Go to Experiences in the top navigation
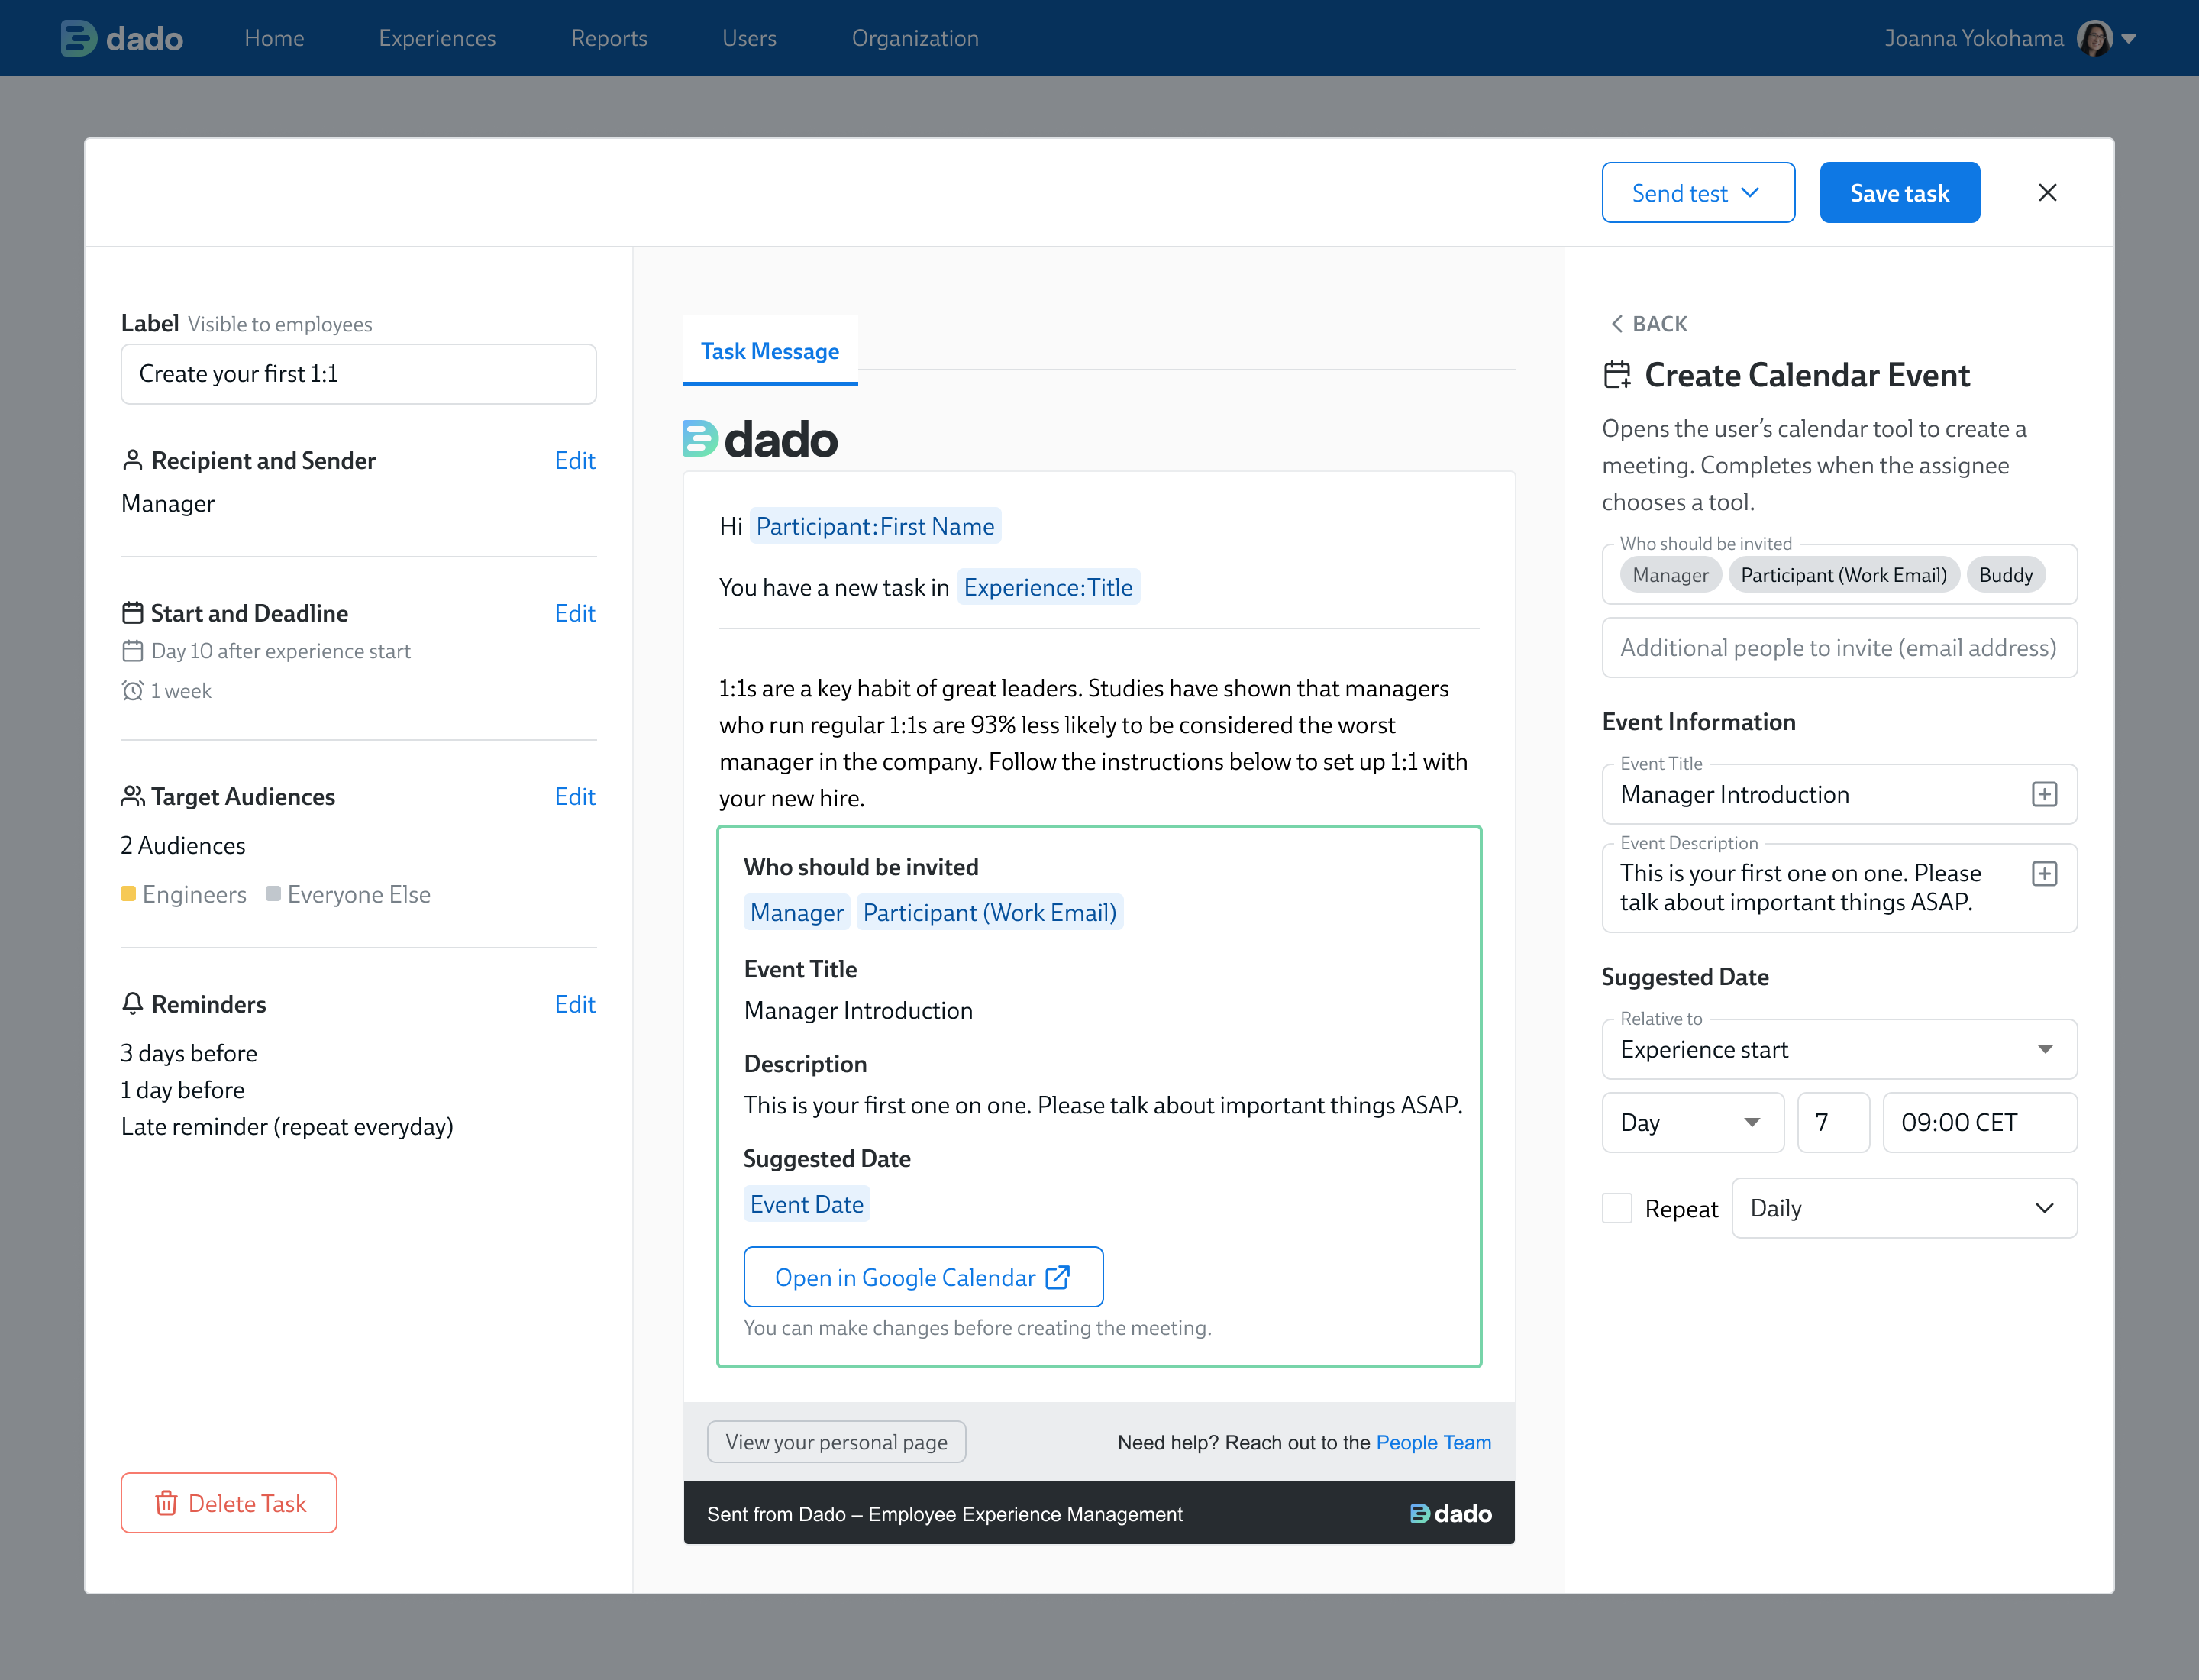The image size is (2199, 1680). tap(437, 38)
